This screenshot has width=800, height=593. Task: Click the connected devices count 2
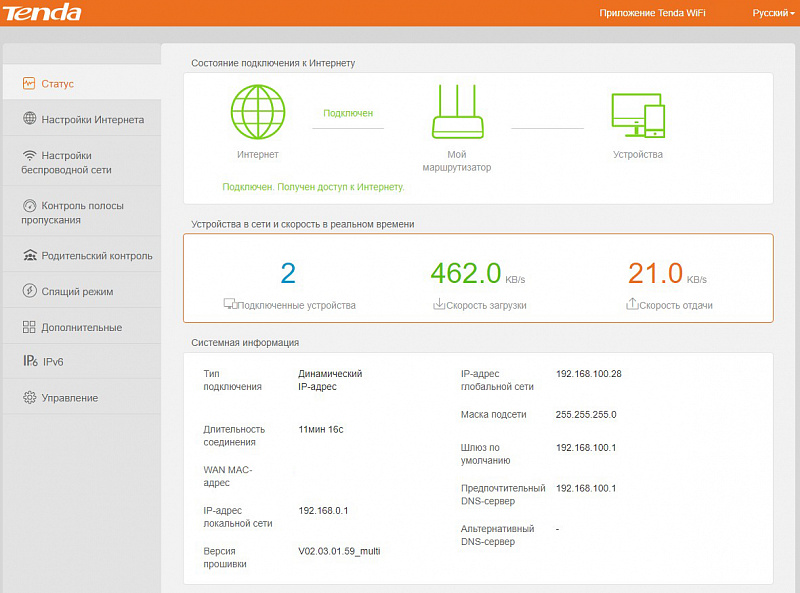[x=288, y=273]
